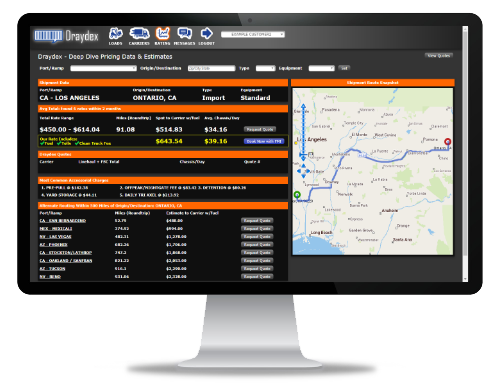The height and width of the screenshot is (391, 500).
Task: Click the blue Book Now button
Action: point(264,141)
